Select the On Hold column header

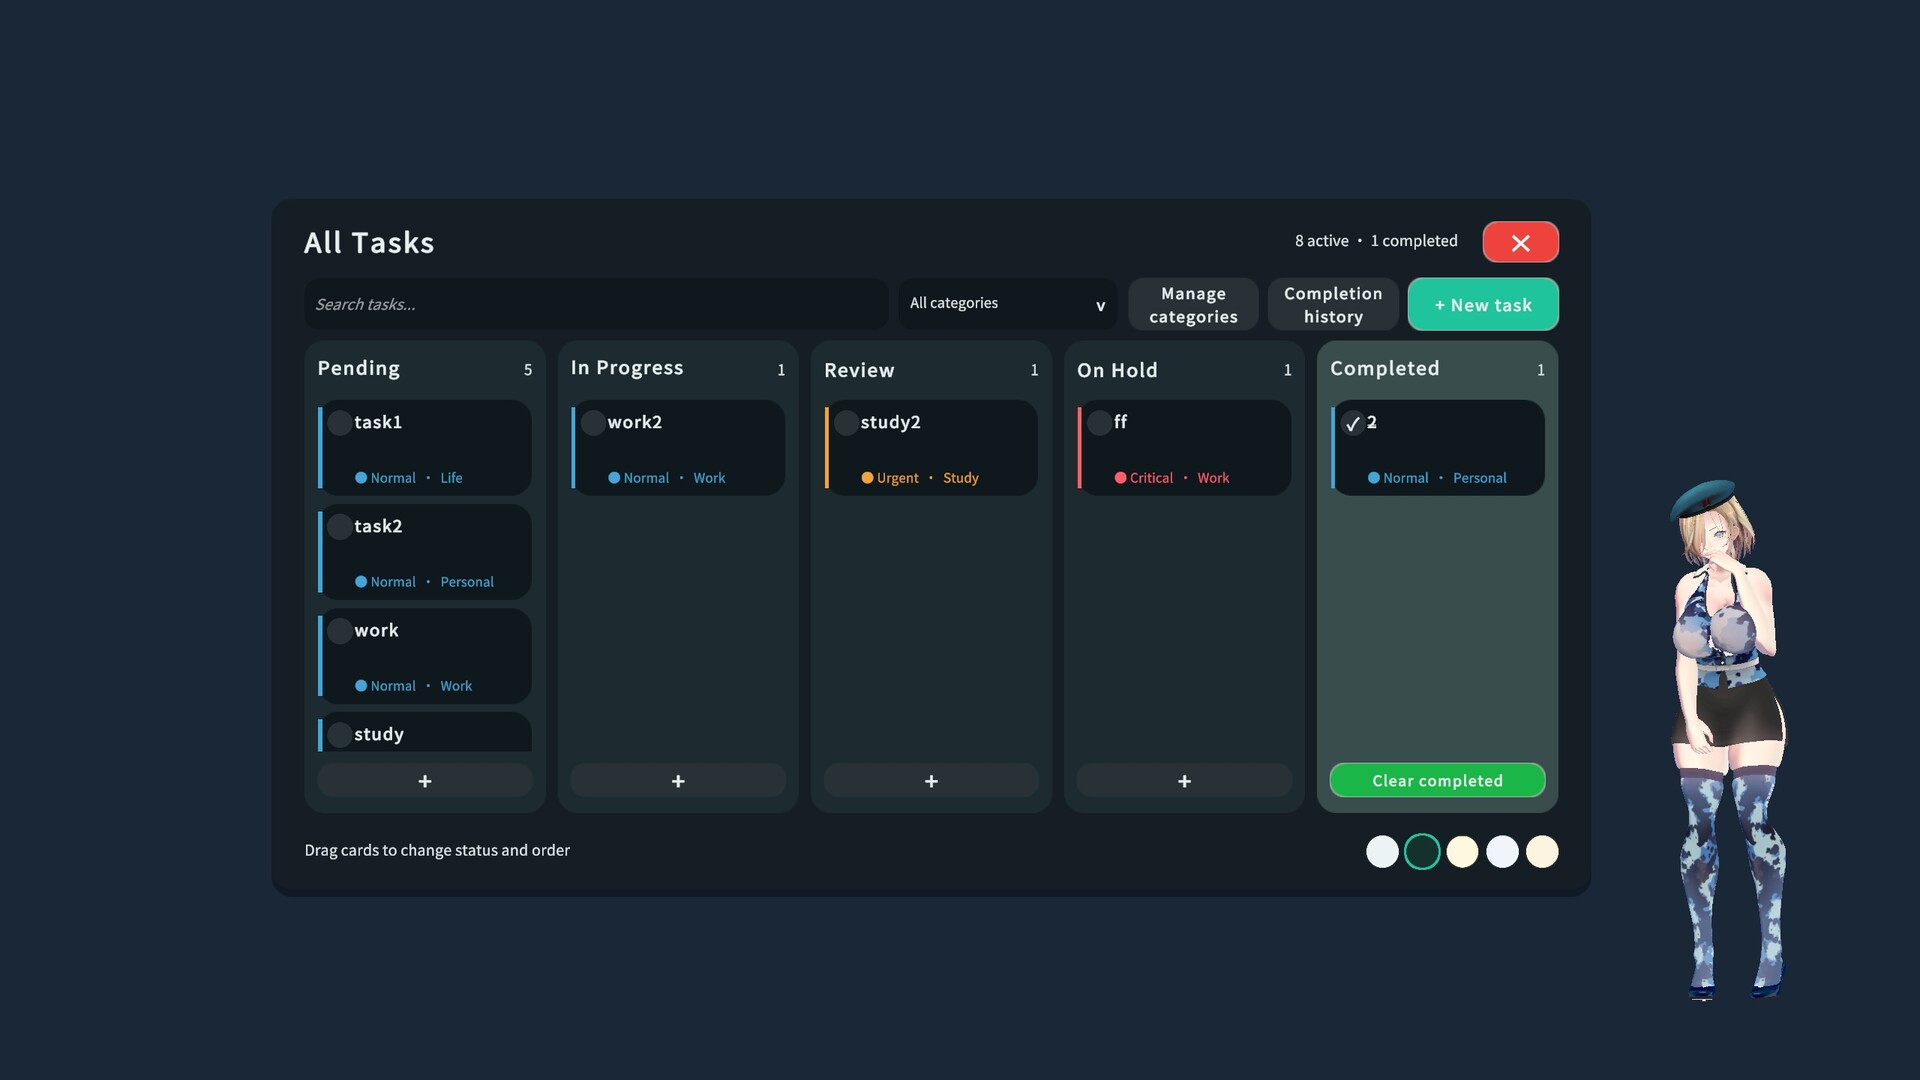1117,370
